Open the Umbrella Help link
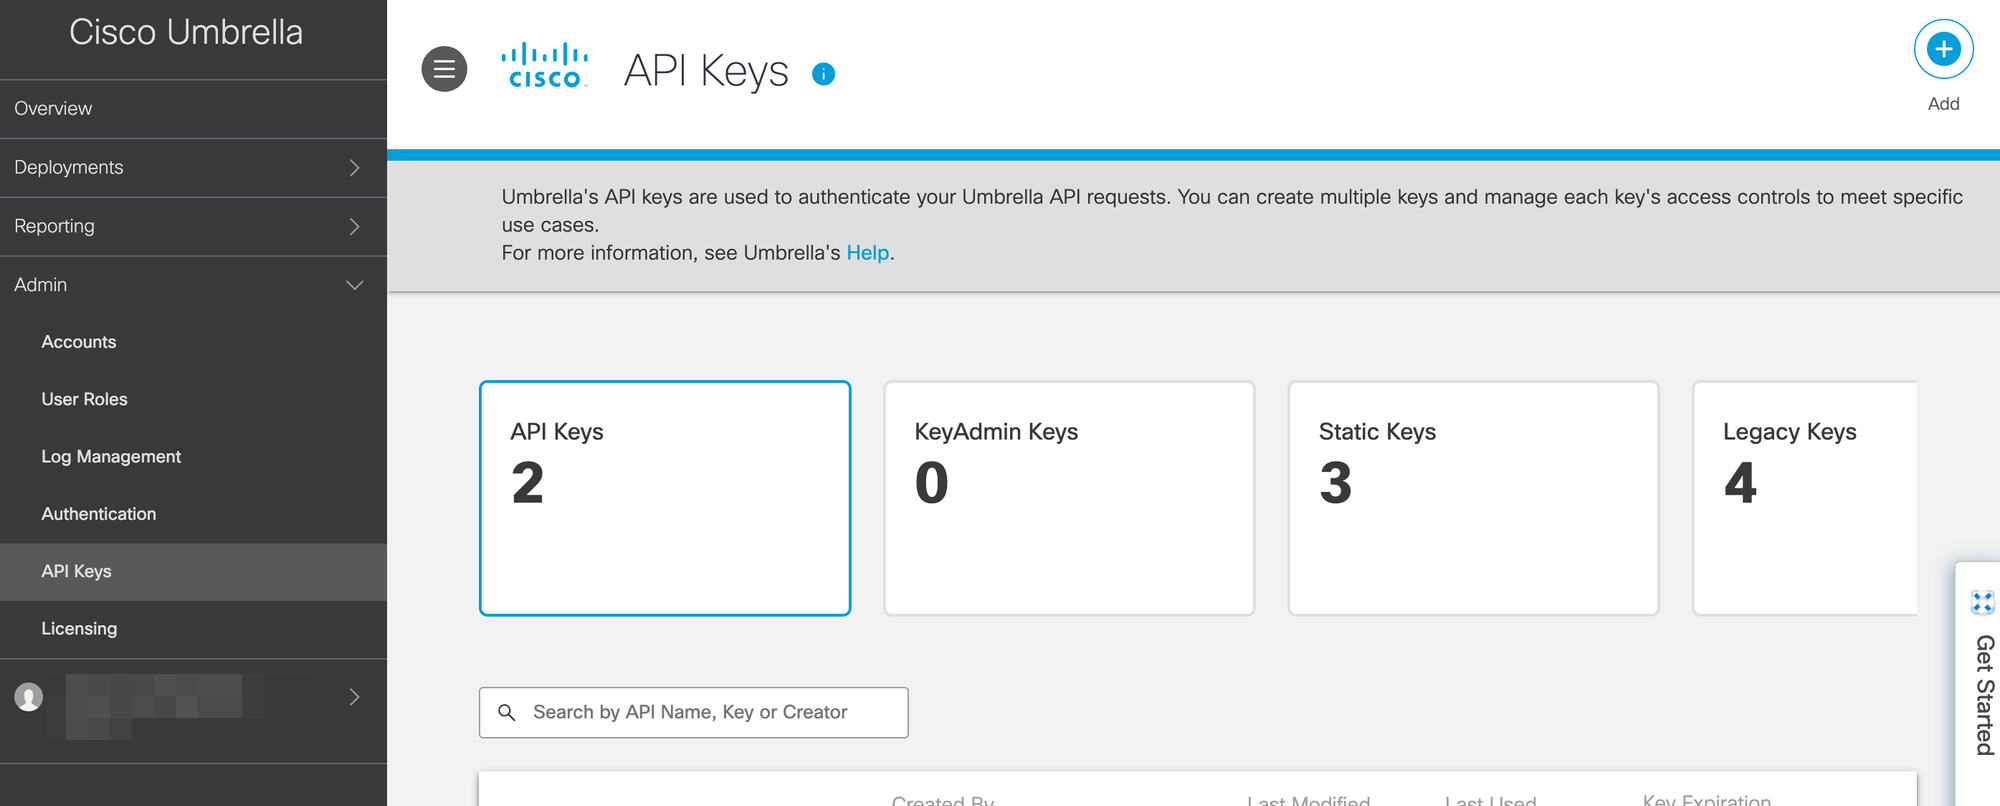2000x806 pixels. tap(867, 253)
